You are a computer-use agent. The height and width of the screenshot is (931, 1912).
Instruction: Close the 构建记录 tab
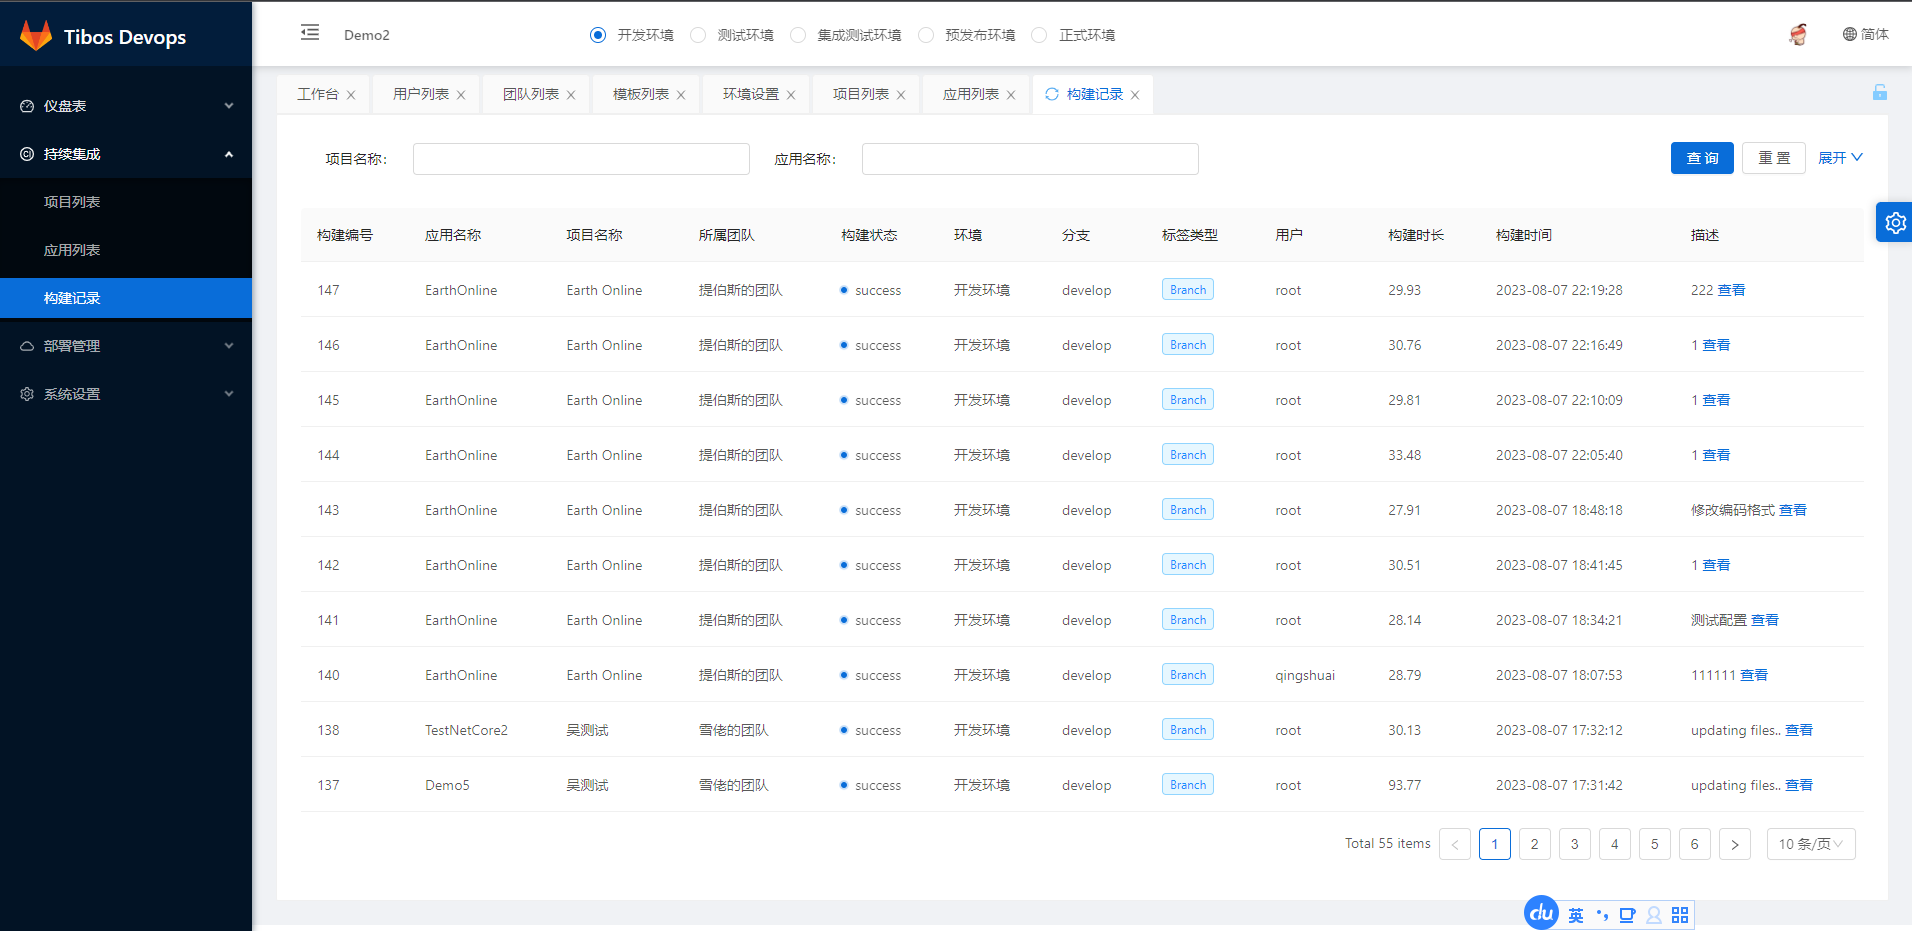(1135, 95)
